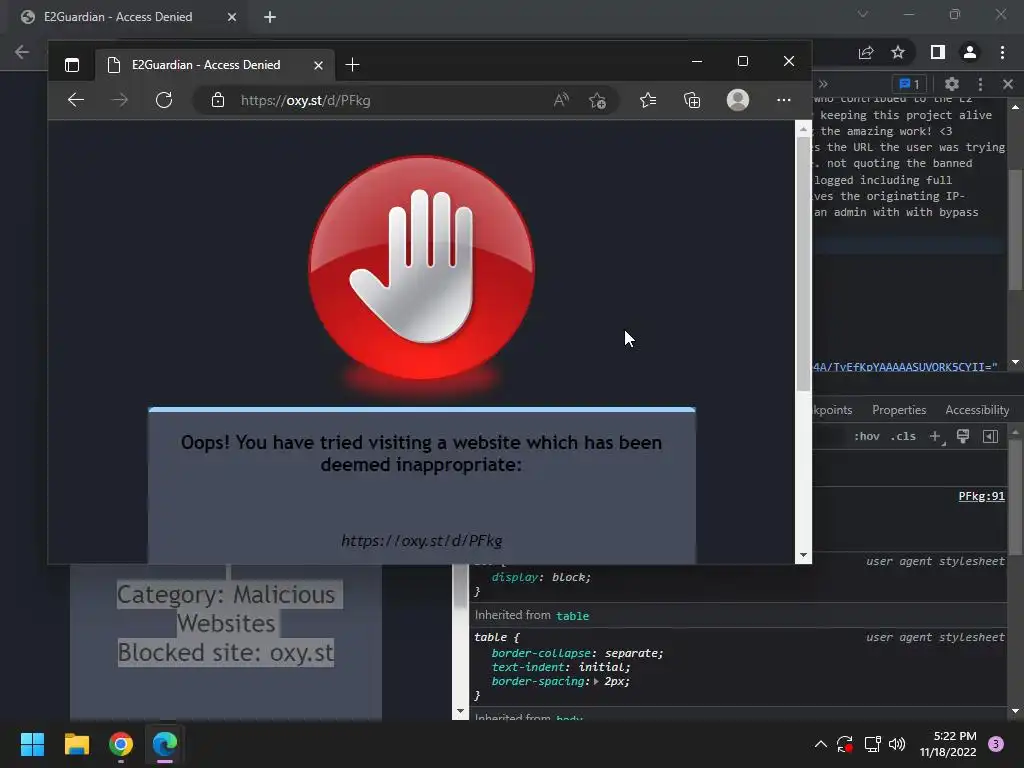Open DevTools issues counter badge
Image resolution: width=1024 pixels, height=768 pixels.
tap(909, 84)
